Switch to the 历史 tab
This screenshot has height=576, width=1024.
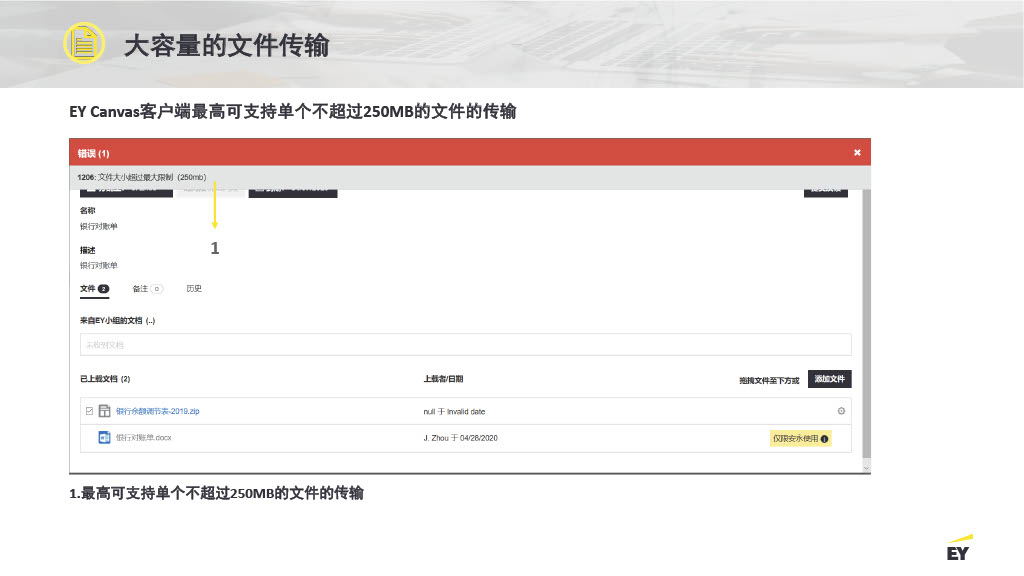[194, 289]
